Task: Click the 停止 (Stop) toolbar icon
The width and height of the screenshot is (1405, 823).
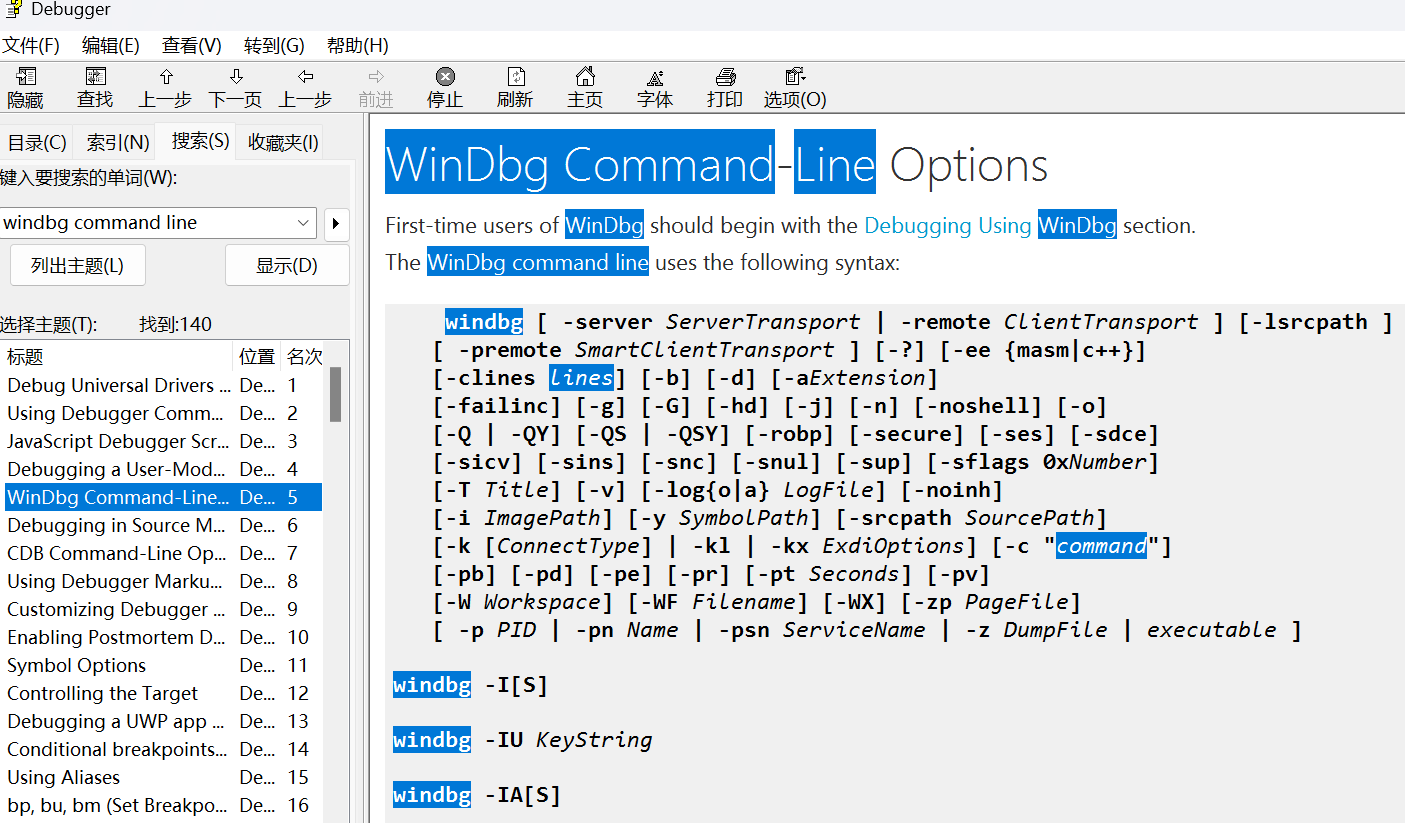Action: tap(445, 88)
